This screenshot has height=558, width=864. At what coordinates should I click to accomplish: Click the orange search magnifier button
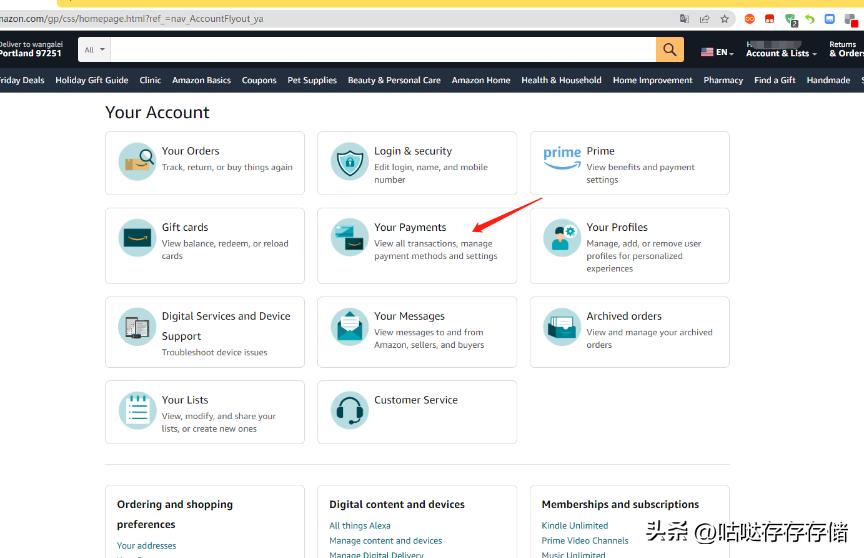(669, 50)
